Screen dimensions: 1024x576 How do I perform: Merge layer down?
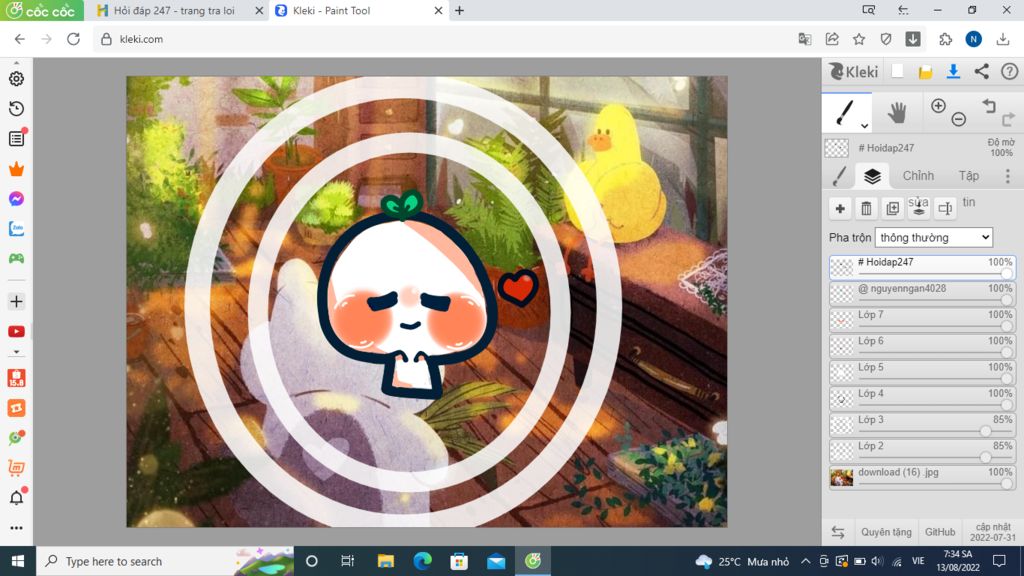click(x=919, y=208)
